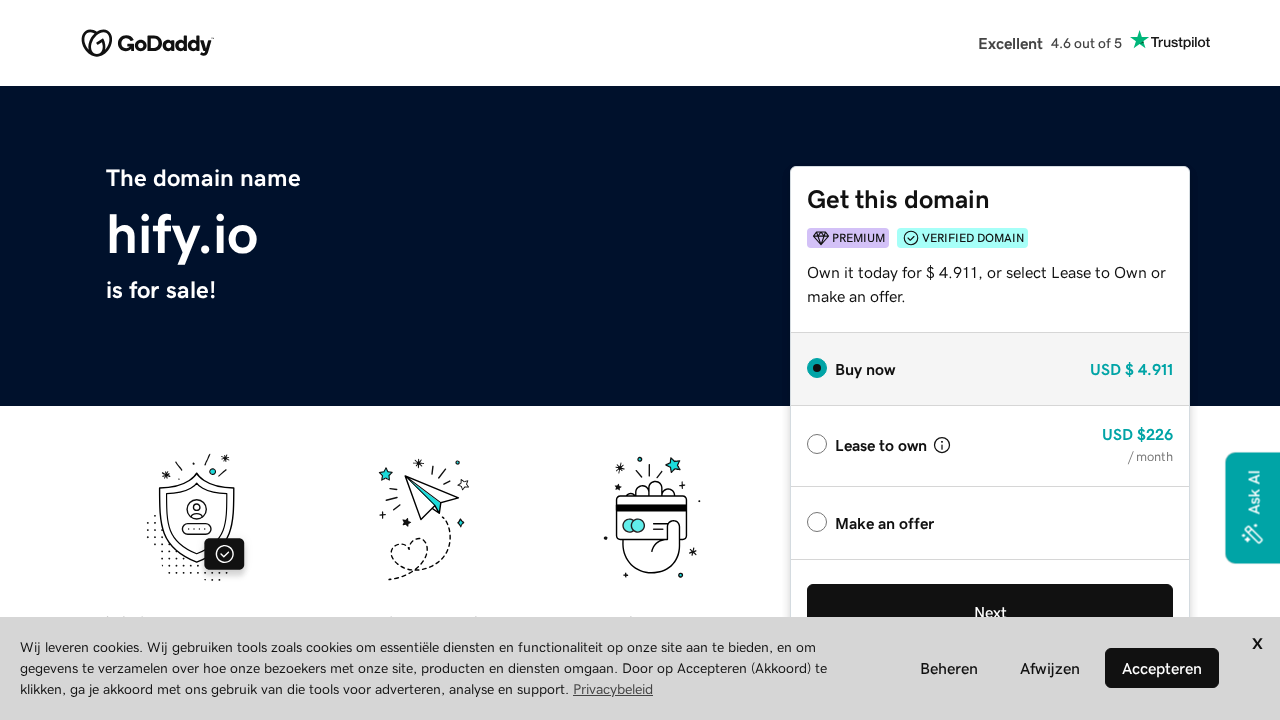Open cookie settings via Beheren
This screenshot has height=720, width=1280.
point(948,668)
